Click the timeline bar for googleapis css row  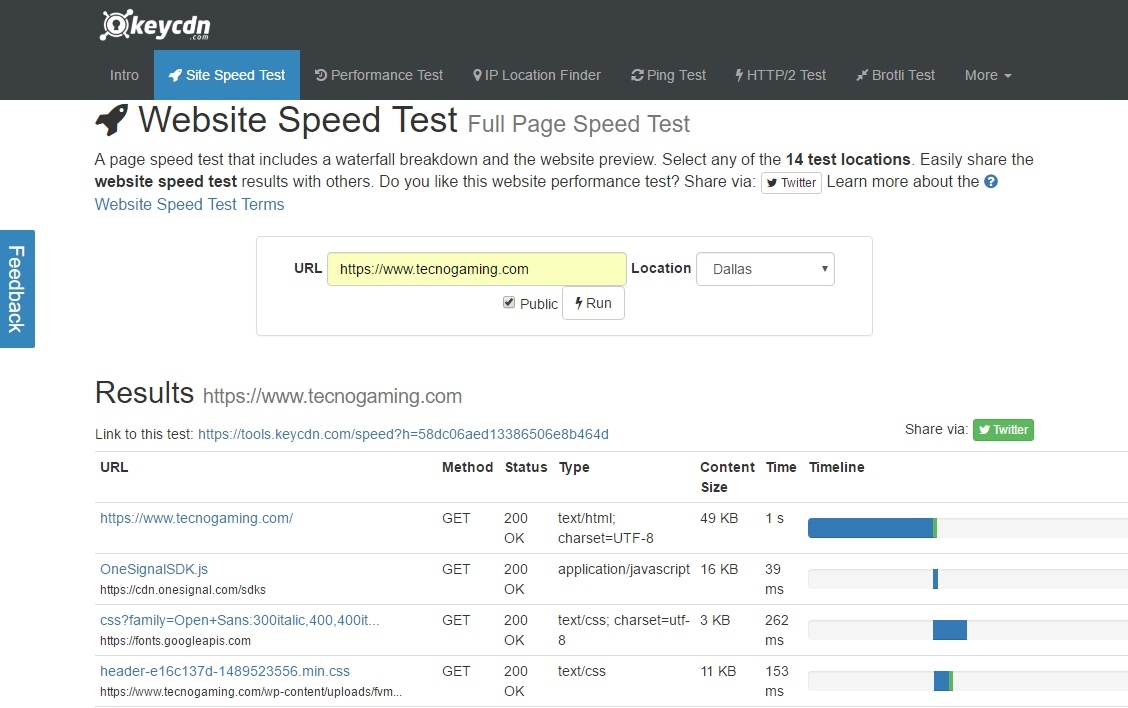950,630
